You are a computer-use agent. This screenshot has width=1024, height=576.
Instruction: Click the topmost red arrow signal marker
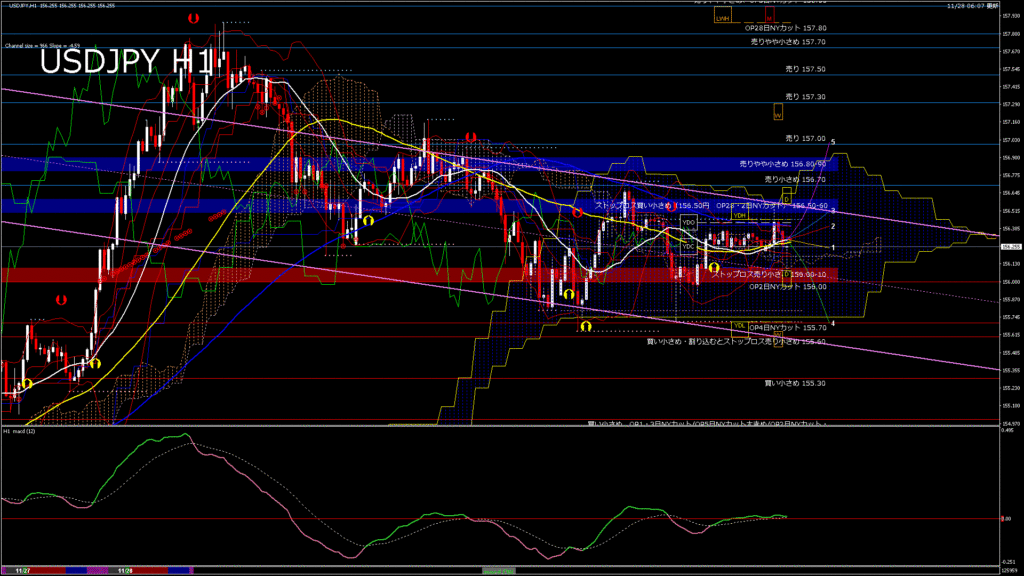[192, 18]
